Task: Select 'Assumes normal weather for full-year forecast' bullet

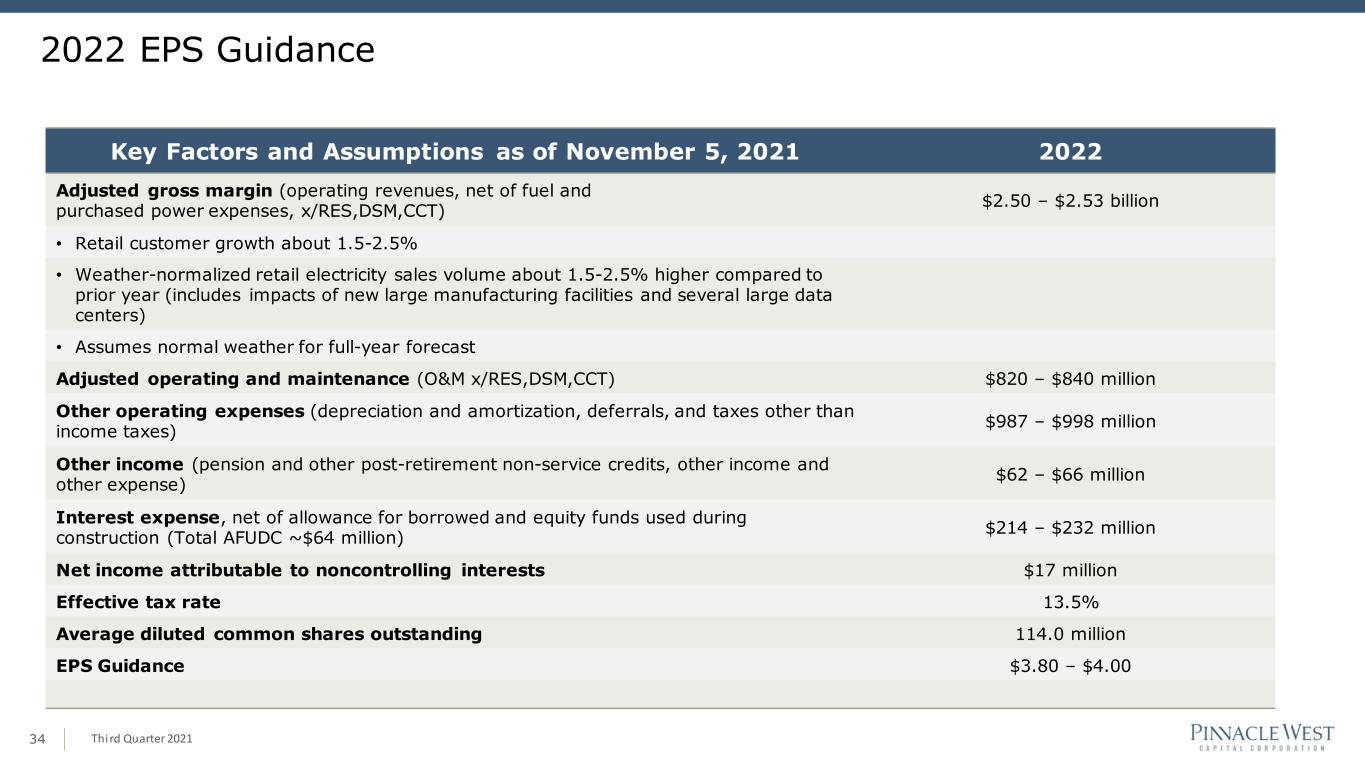Action: pos(266,348)
